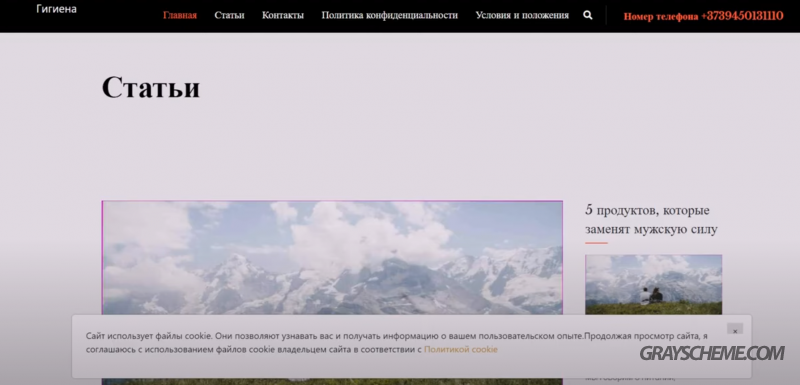Screen dimensions: 800x385
Task: Click the cookie notice text 'Сайт использует файлы cookie'
Action: (148, 336)
